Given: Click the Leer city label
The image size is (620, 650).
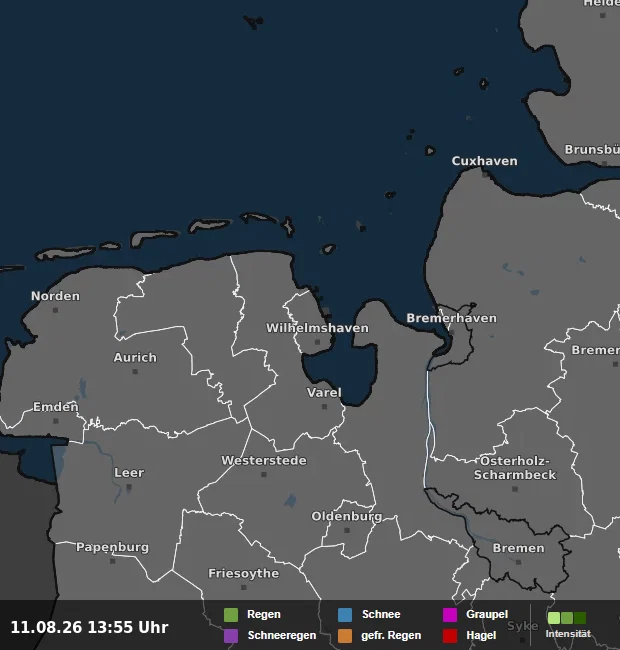Looking at the screenshot, I should coord(129,473).
